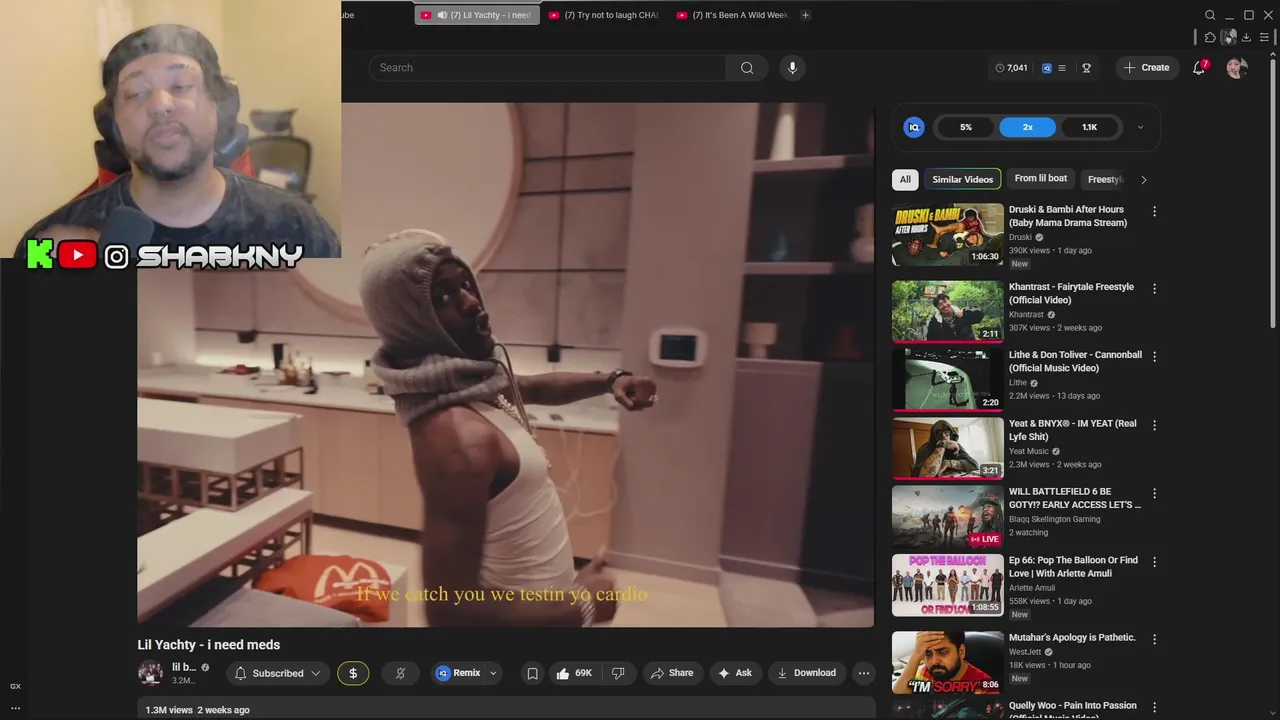The height and width of the screenshot is (720, 1280).
Task: Select the All filter chip
Action: pyautogui.click(x=905, y=179)
